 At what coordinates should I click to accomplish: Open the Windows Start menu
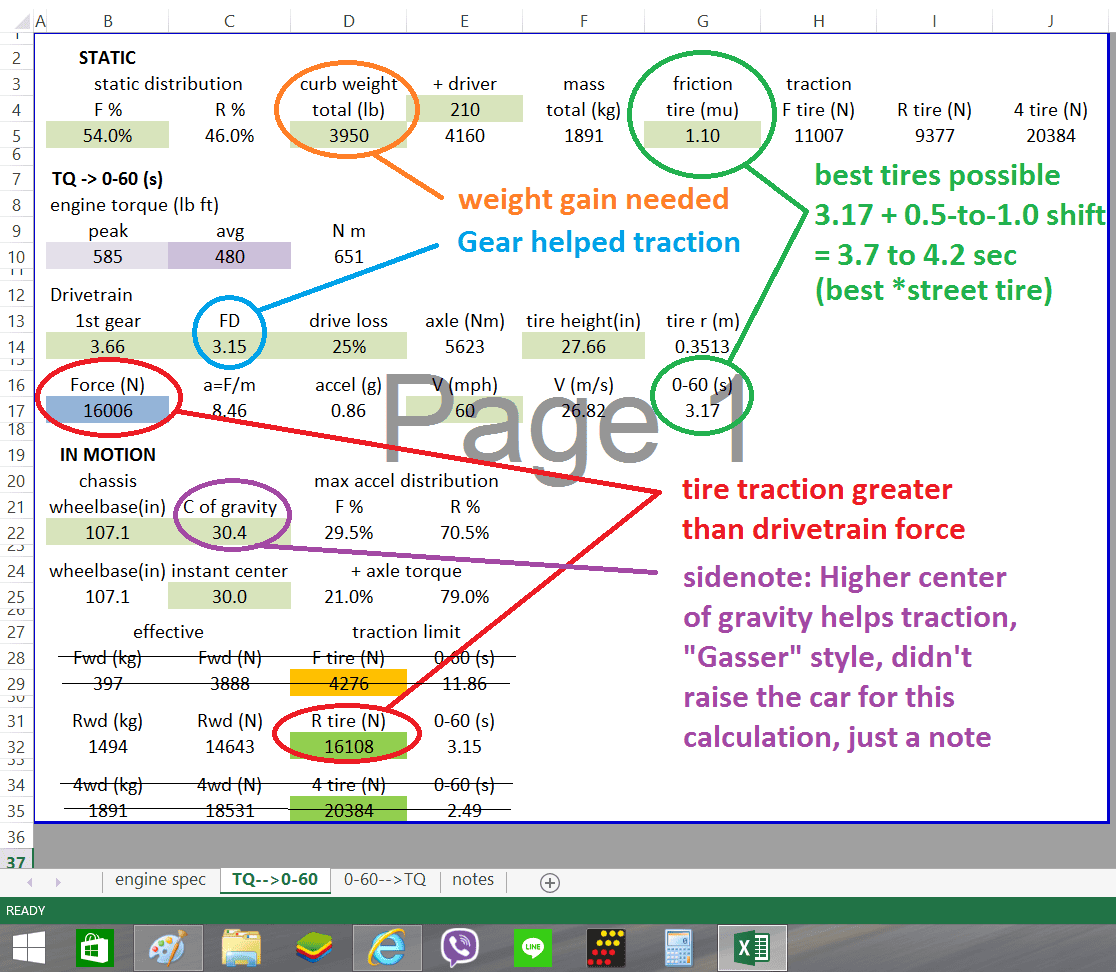28,948
